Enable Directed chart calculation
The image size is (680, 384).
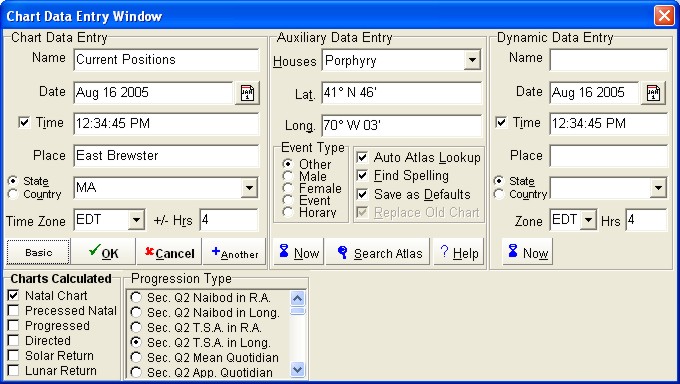(x=13, y=341)
